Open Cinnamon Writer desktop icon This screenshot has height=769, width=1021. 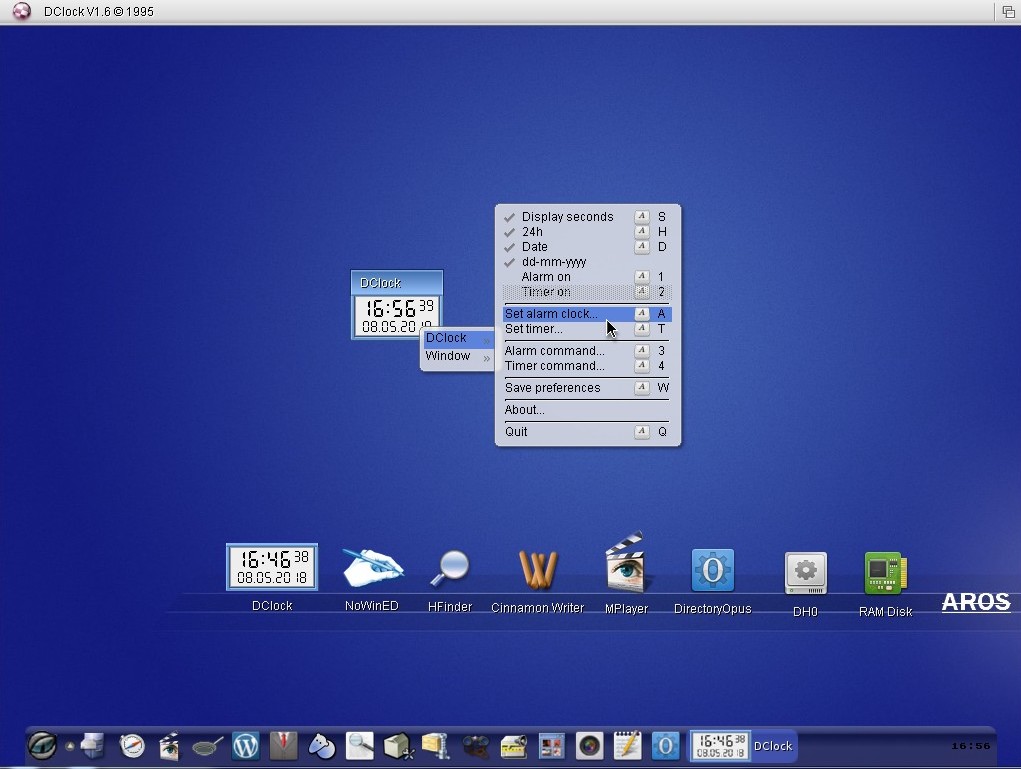[537, 570]
